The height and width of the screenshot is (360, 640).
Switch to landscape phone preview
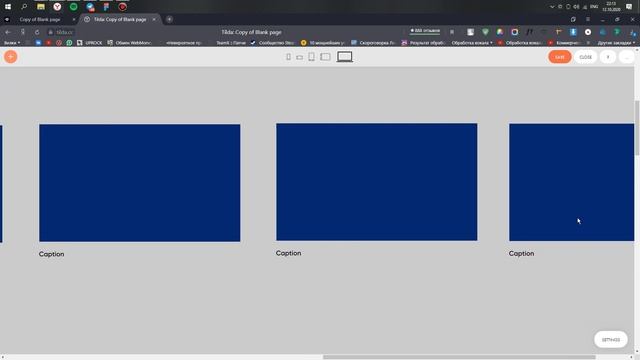[x=300, y=58]
